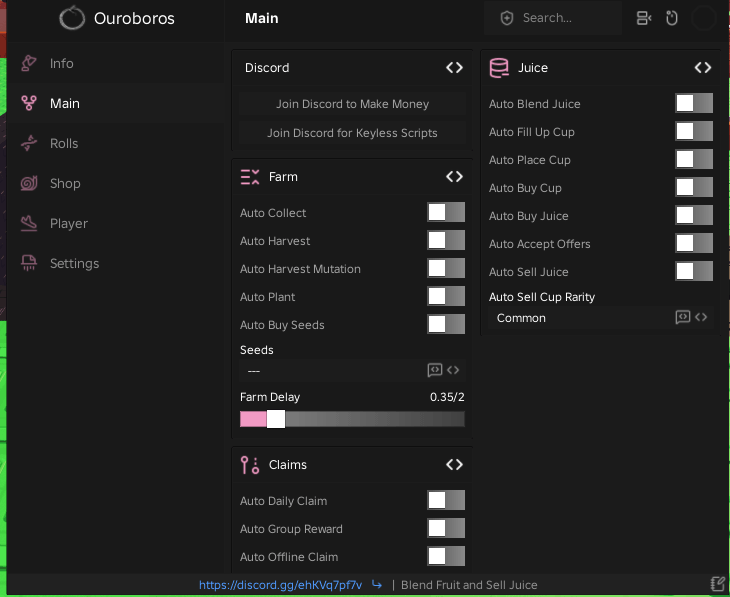Enable Auto Buy Cup
Viewport: 730px width, 597px height.
click(694, 187)
